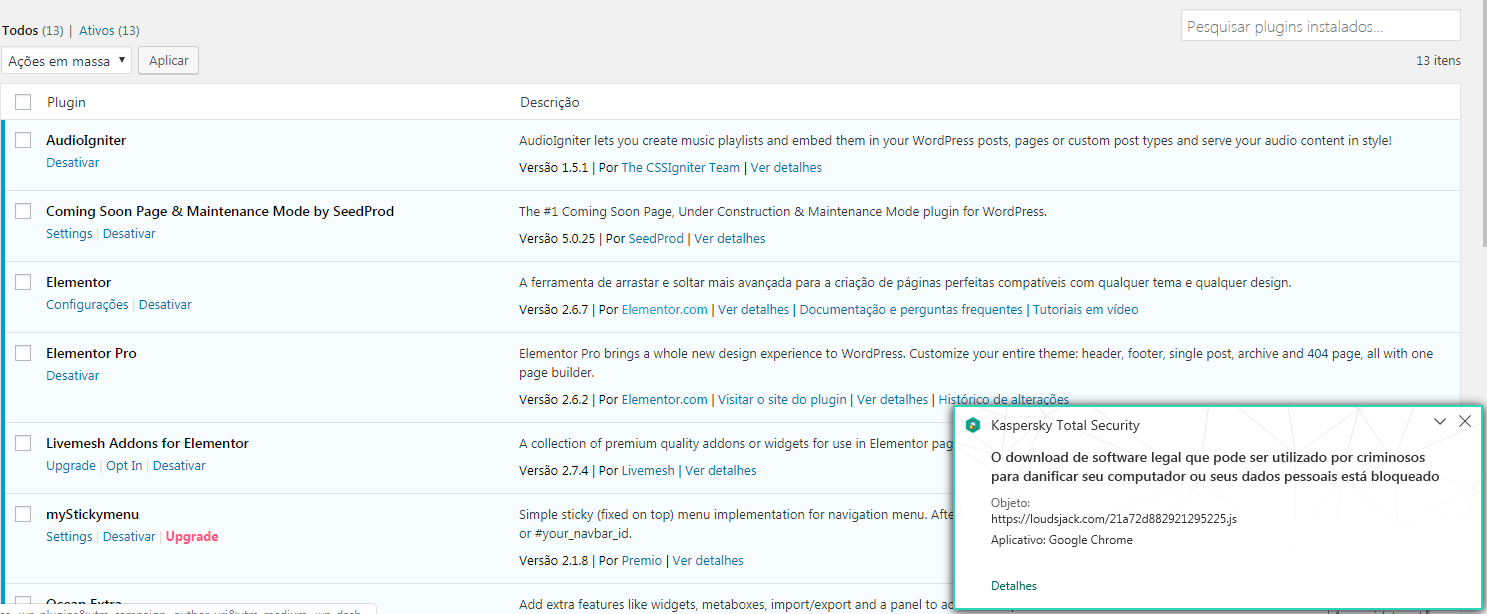1487x614 pixels.
Task: Click Ver detalhes in the Versão 2.6.2 row
Action: [893, 400]
